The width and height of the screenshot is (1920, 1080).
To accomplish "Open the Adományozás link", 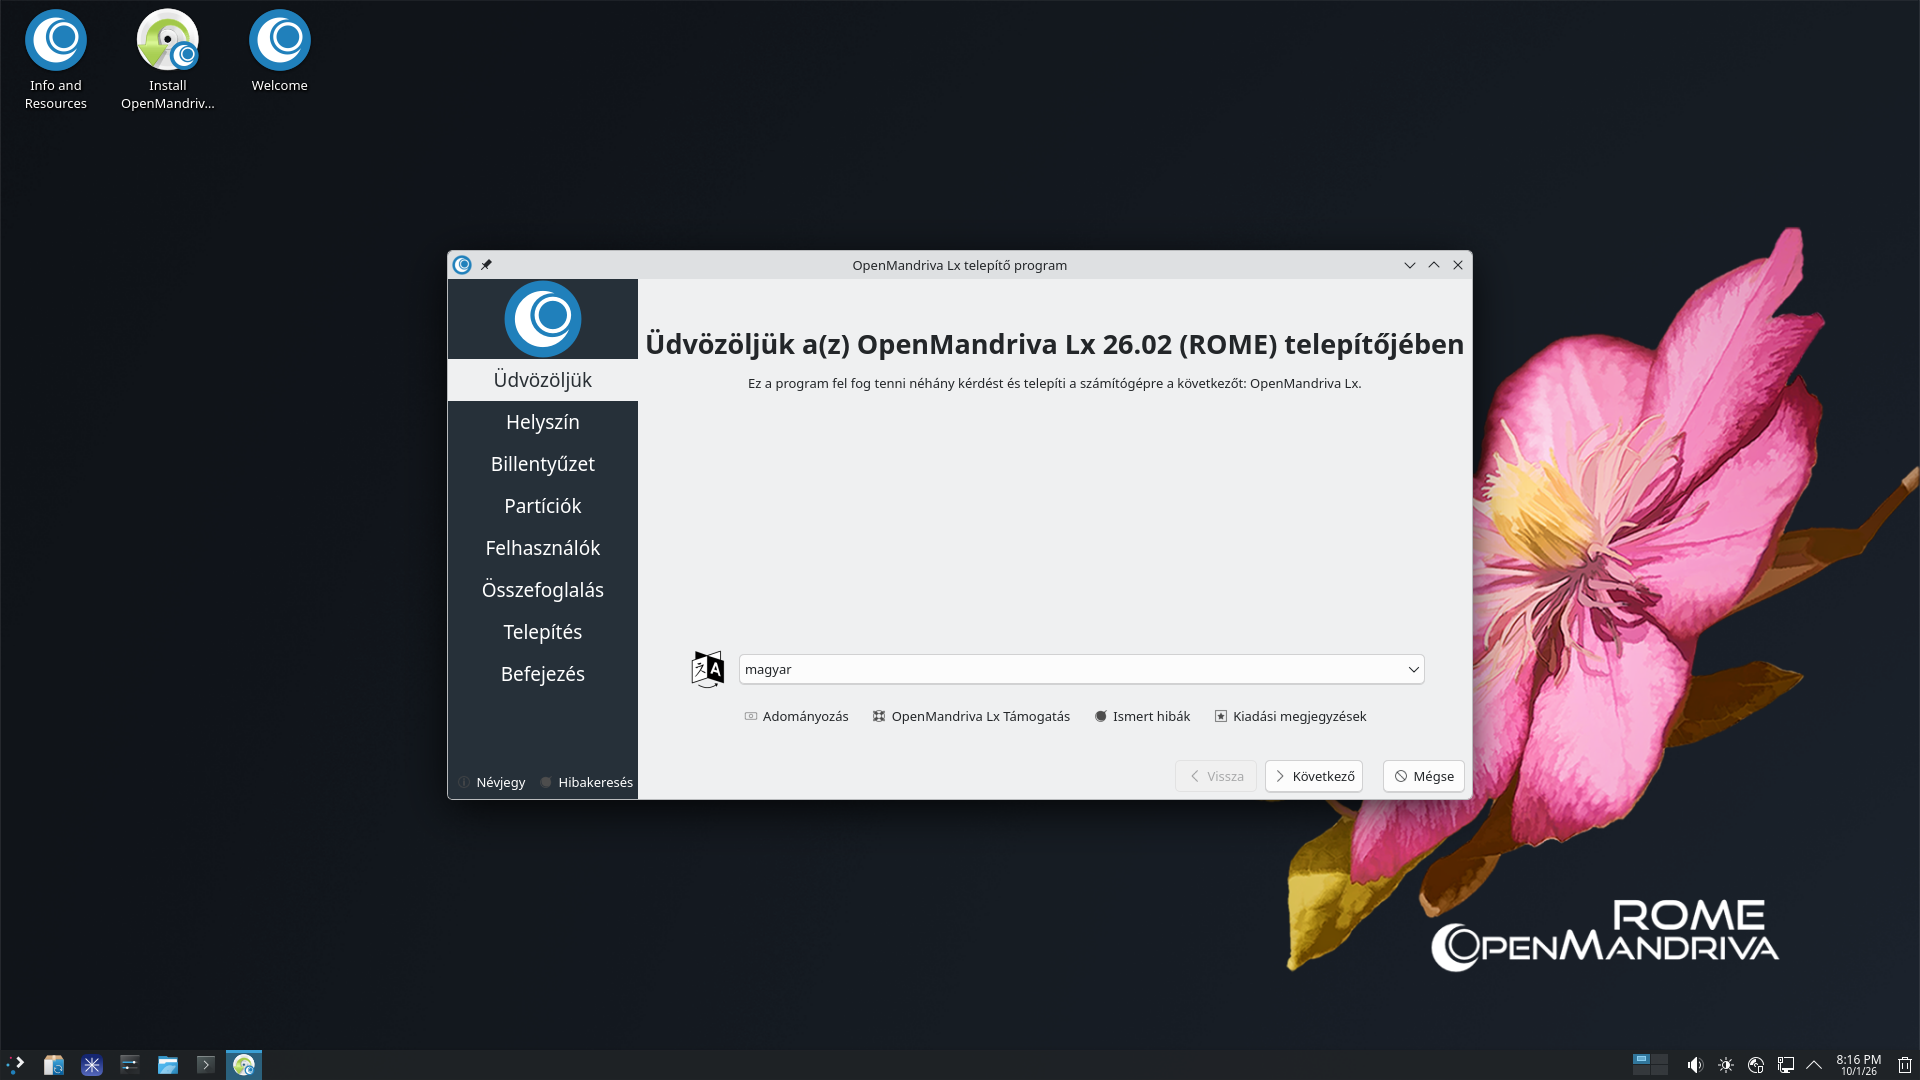I will [796, 716].
